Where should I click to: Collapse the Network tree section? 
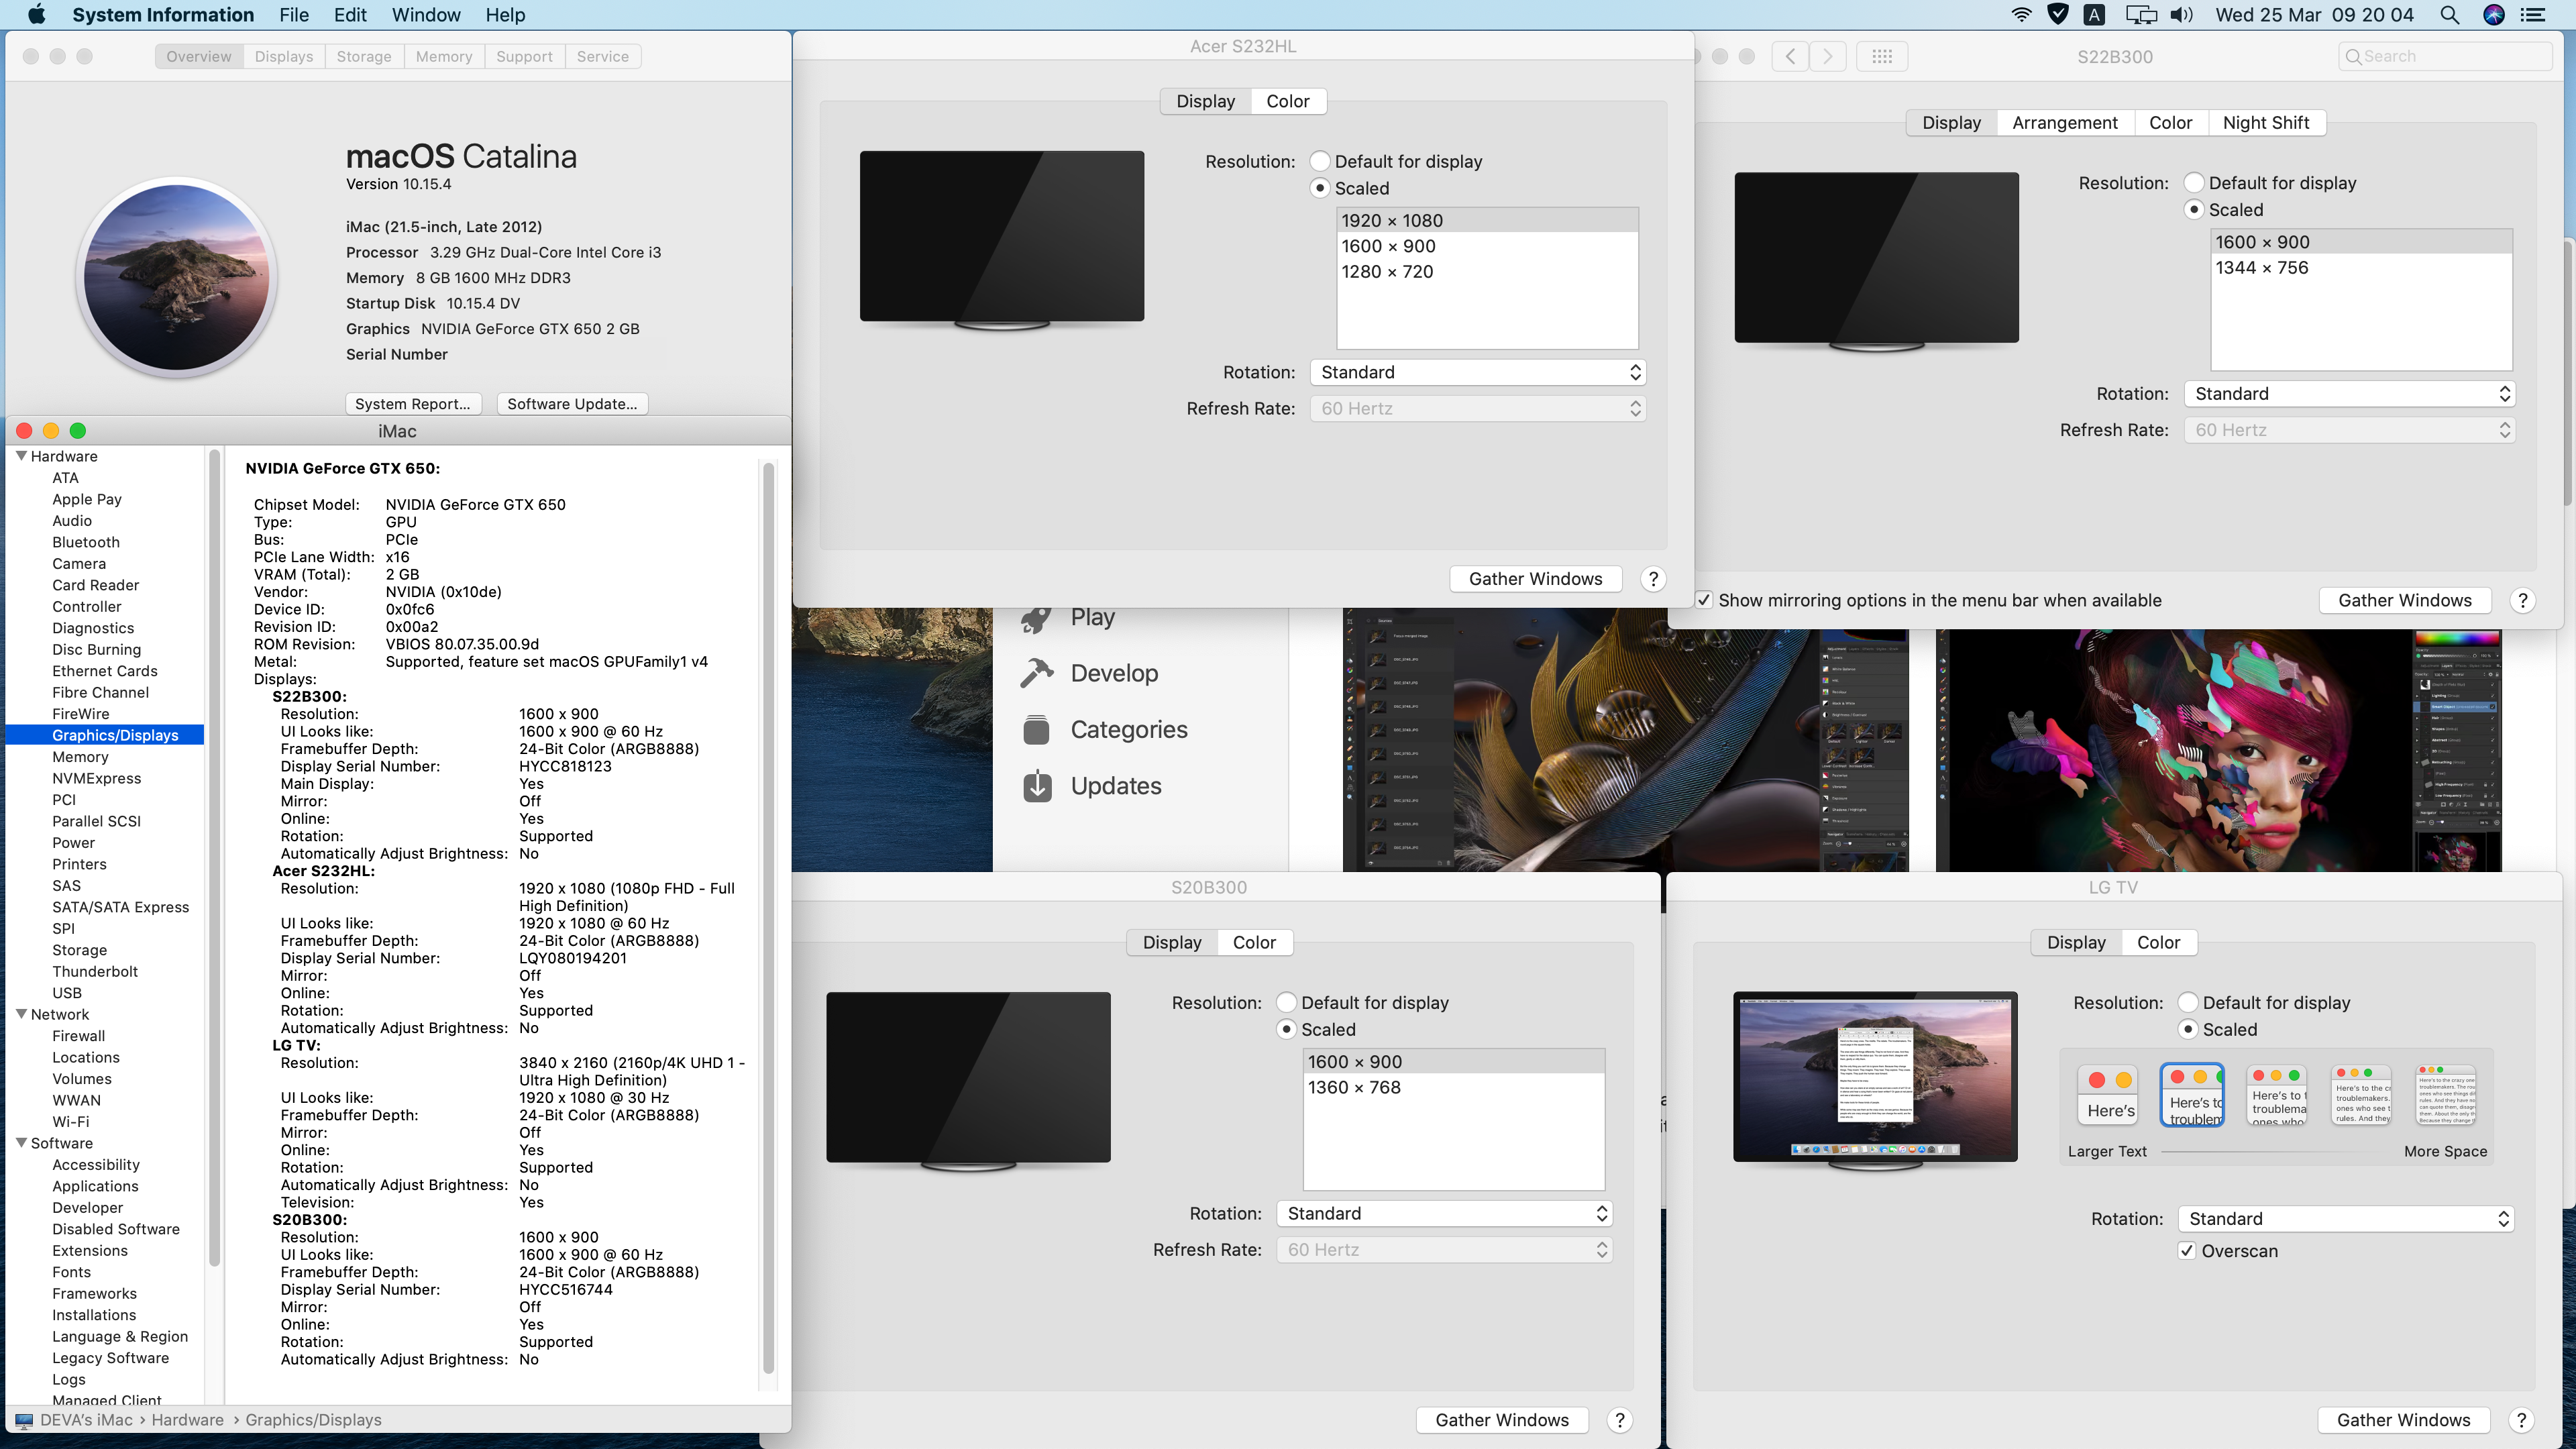point(21,1014)
